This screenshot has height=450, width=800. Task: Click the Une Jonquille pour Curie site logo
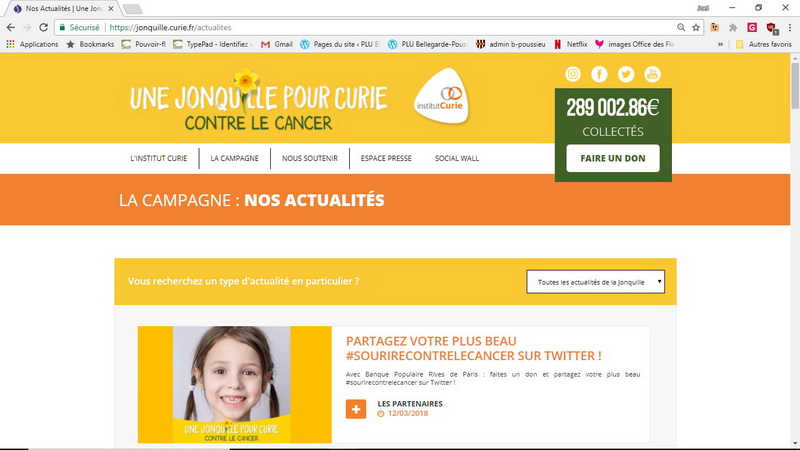point(259,101)
